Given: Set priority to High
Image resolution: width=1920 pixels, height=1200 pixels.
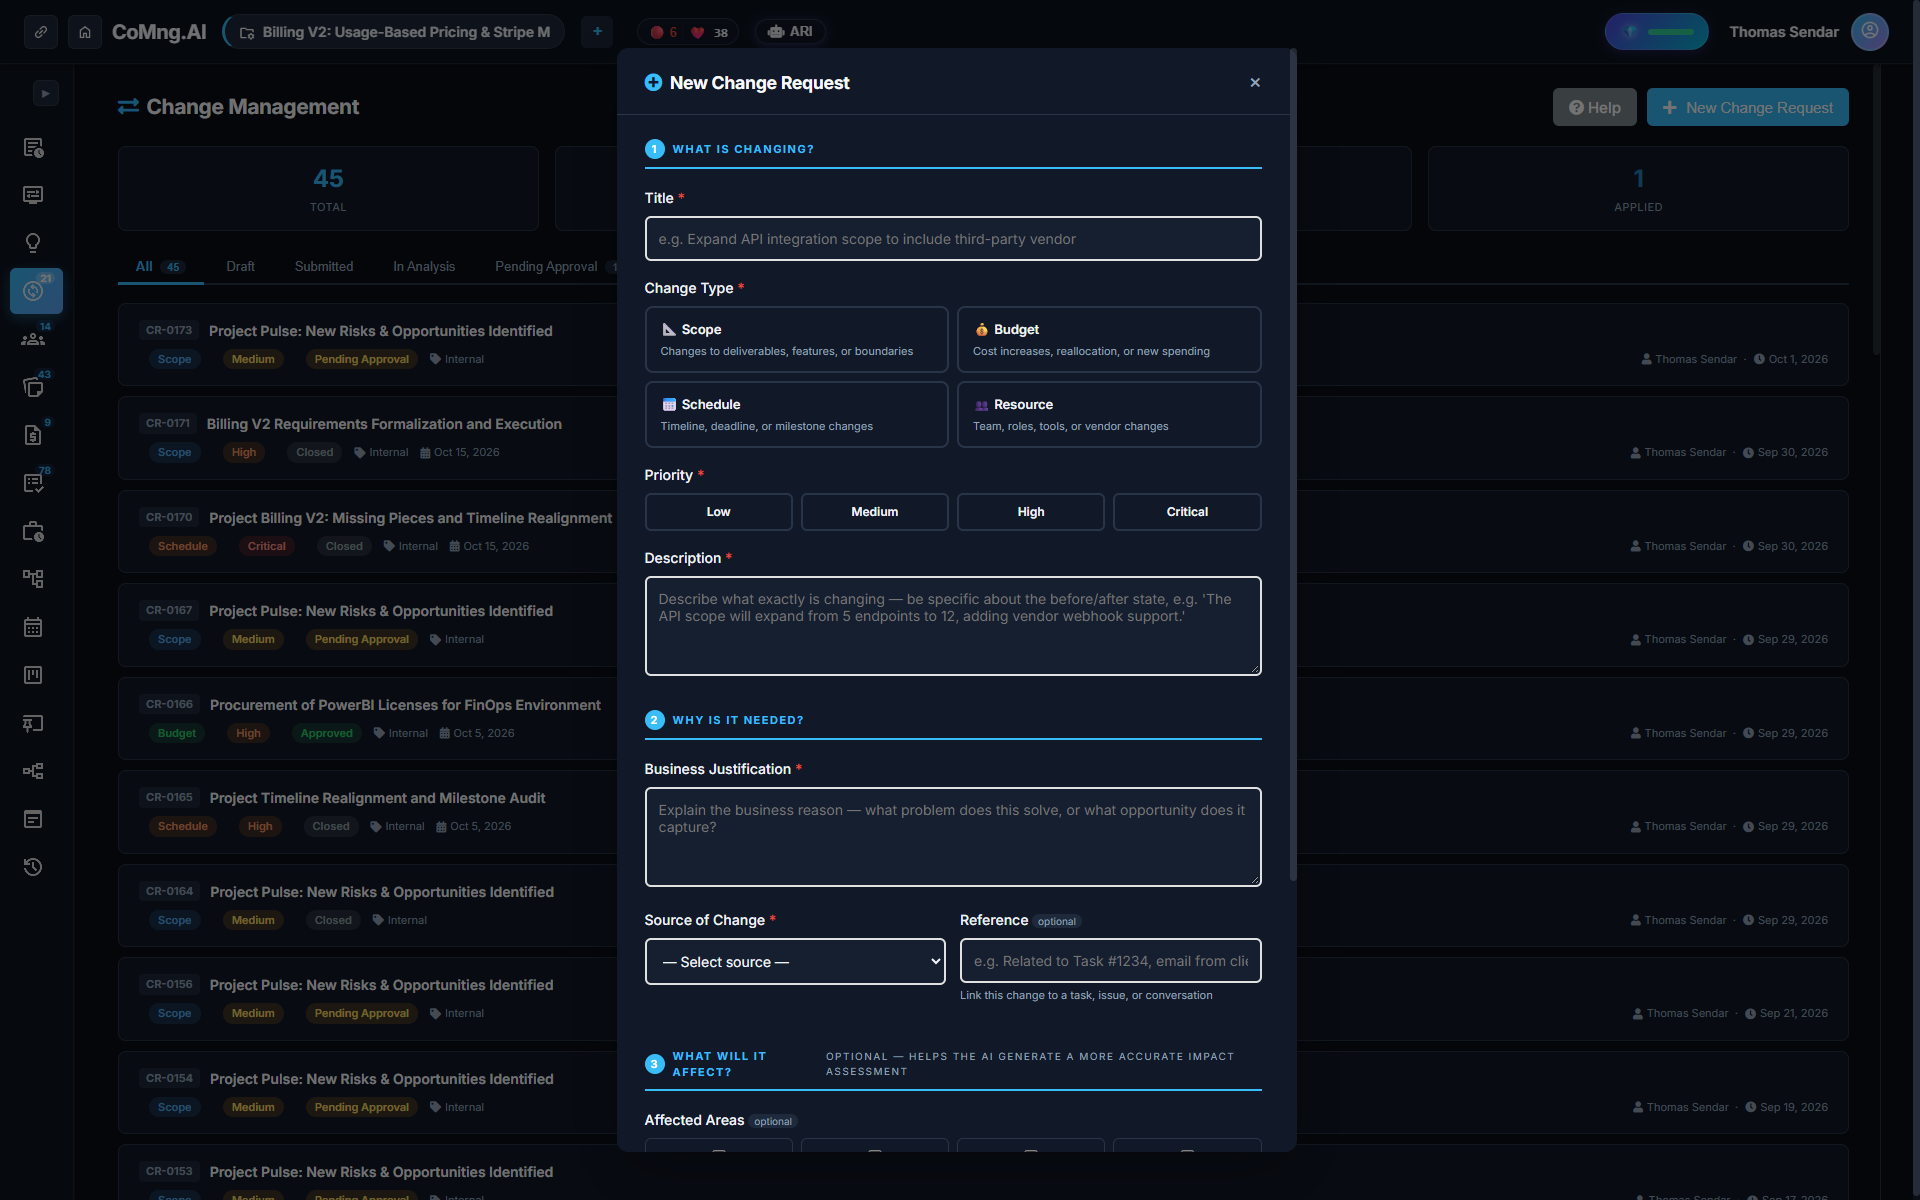Looking at the screenshot, I should [x=1030, y=511].
